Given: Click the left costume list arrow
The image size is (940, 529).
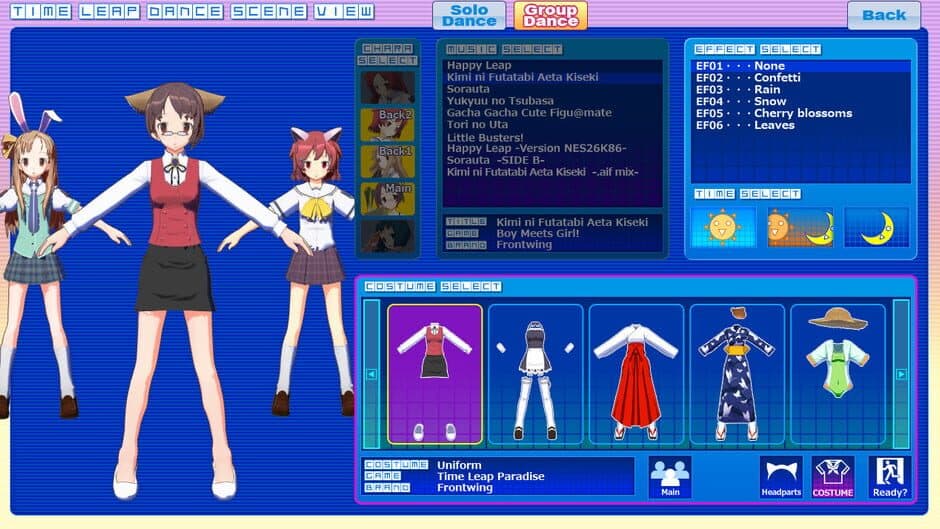Looking at the screenshot, I should point(371,374).
